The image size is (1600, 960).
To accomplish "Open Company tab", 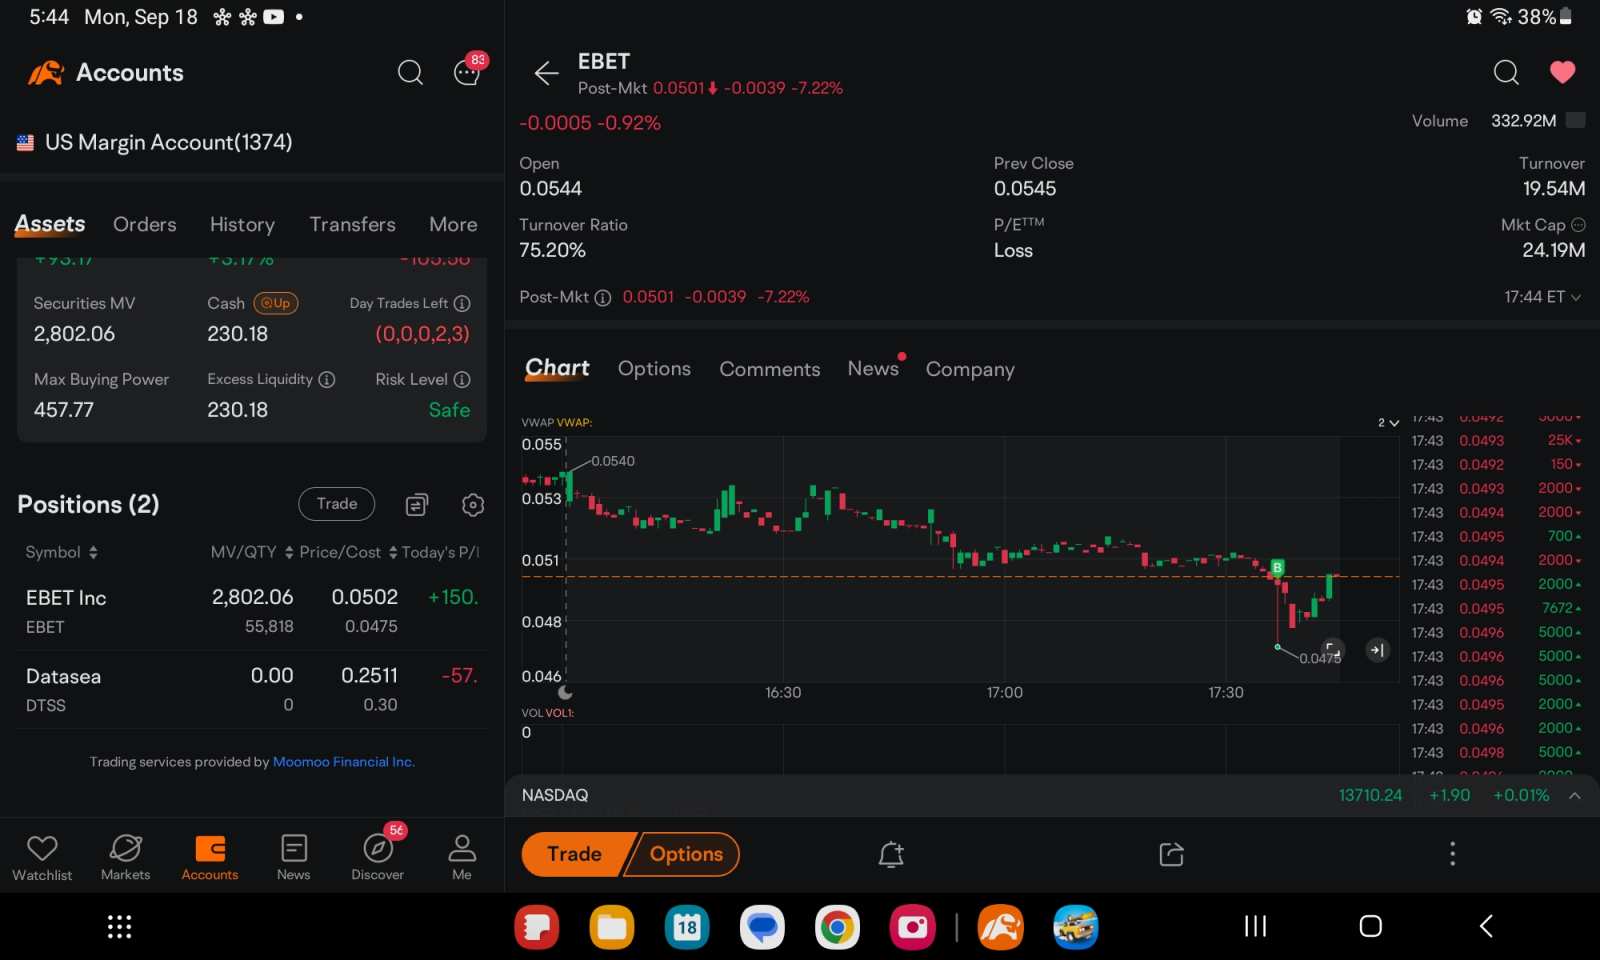I will [970, 369].
